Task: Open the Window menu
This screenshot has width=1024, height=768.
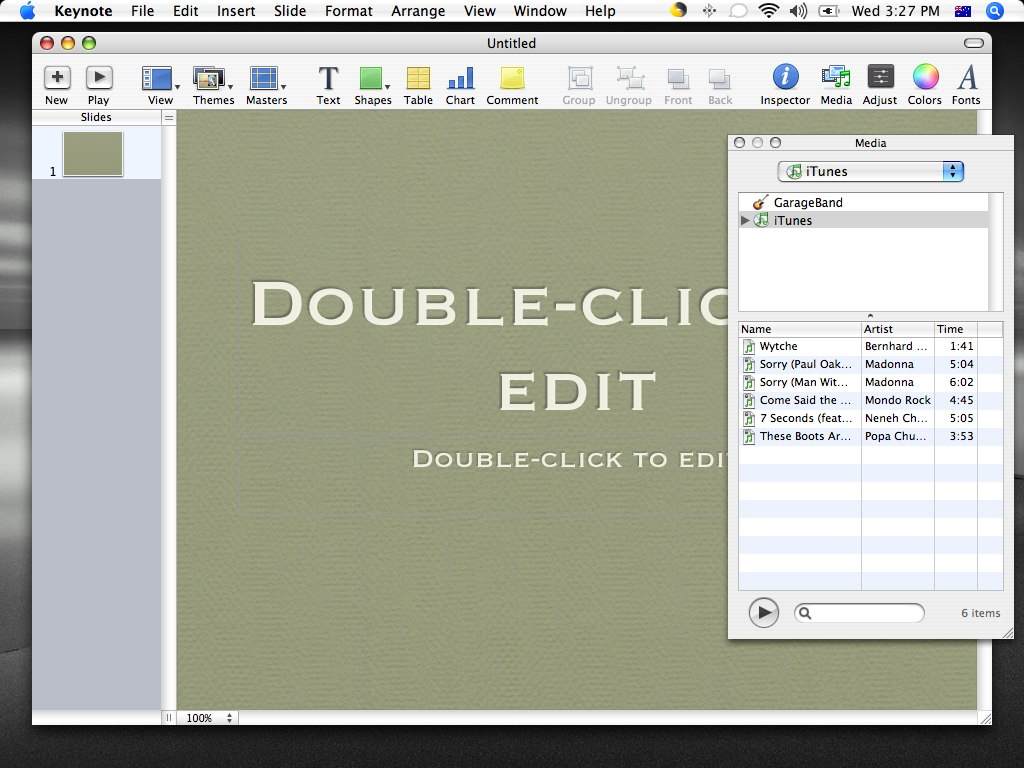Action: 540,11
